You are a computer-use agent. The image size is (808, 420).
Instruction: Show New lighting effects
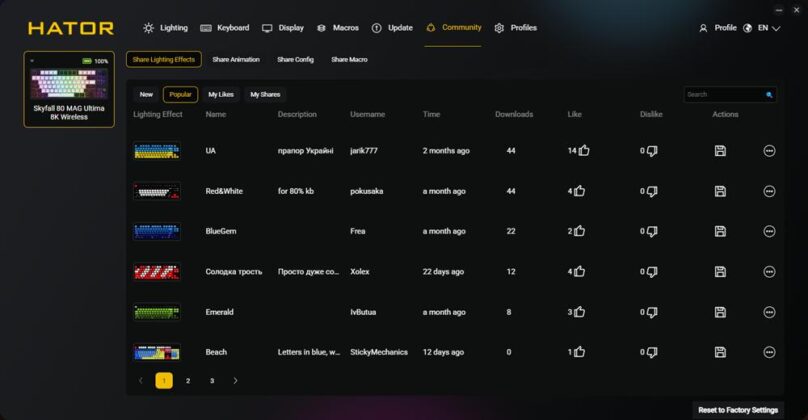pyautogui.click(x=146, y=95)
